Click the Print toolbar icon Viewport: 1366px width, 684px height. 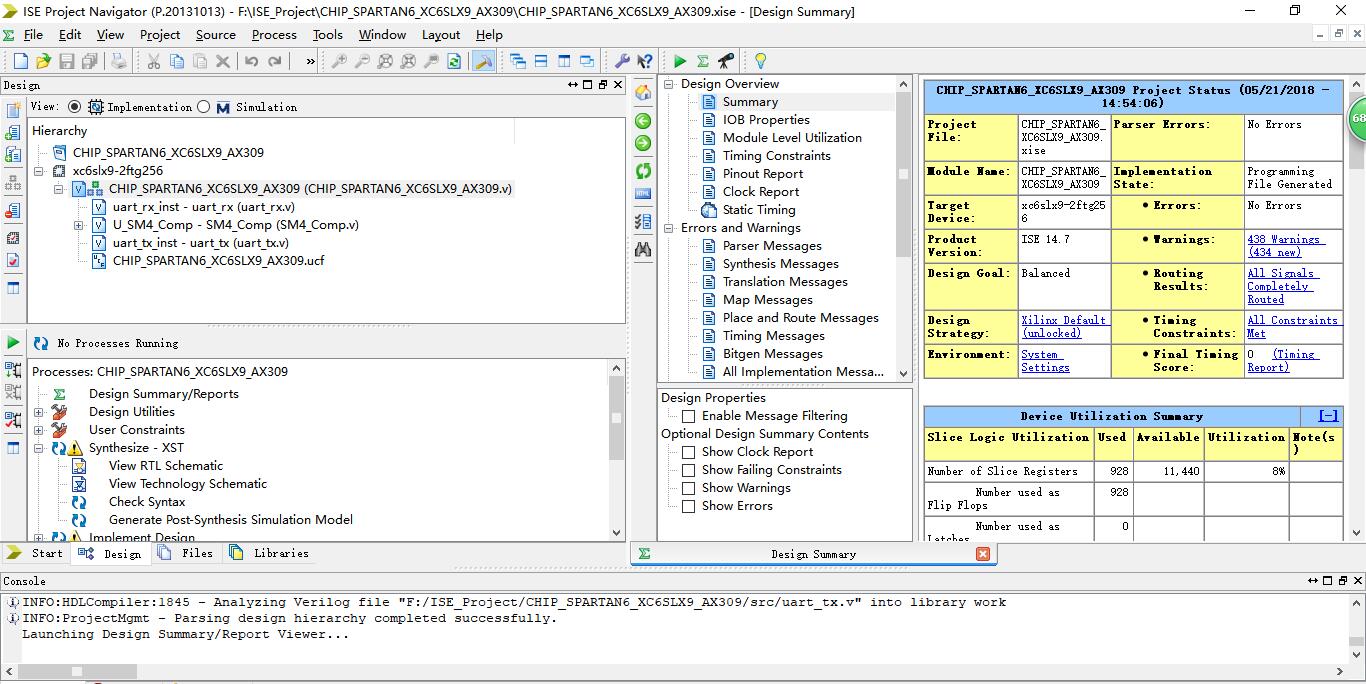[x=119, y=61]
